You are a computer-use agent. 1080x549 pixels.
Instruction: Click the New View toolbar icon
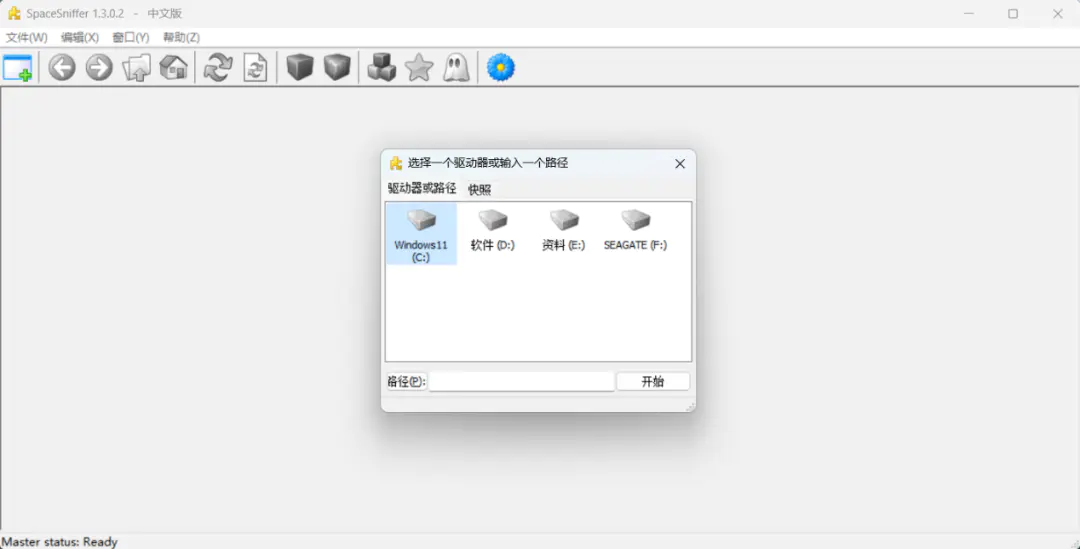[x=18, y=68]
